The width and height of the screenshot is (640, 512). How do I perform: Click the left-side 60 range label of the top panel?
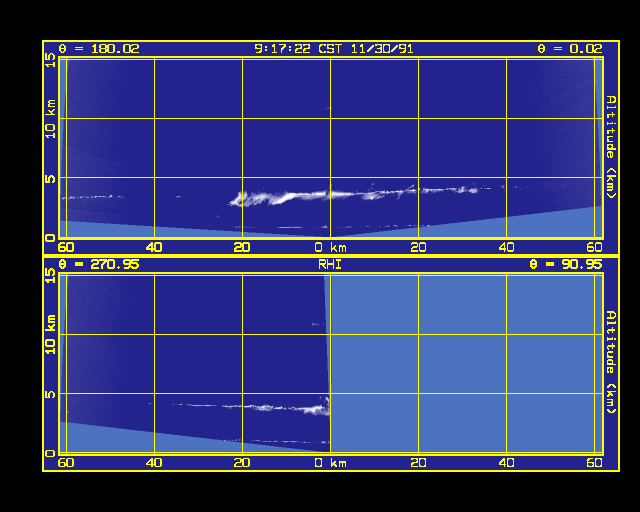pyautogui.click(x=66, y=247)
